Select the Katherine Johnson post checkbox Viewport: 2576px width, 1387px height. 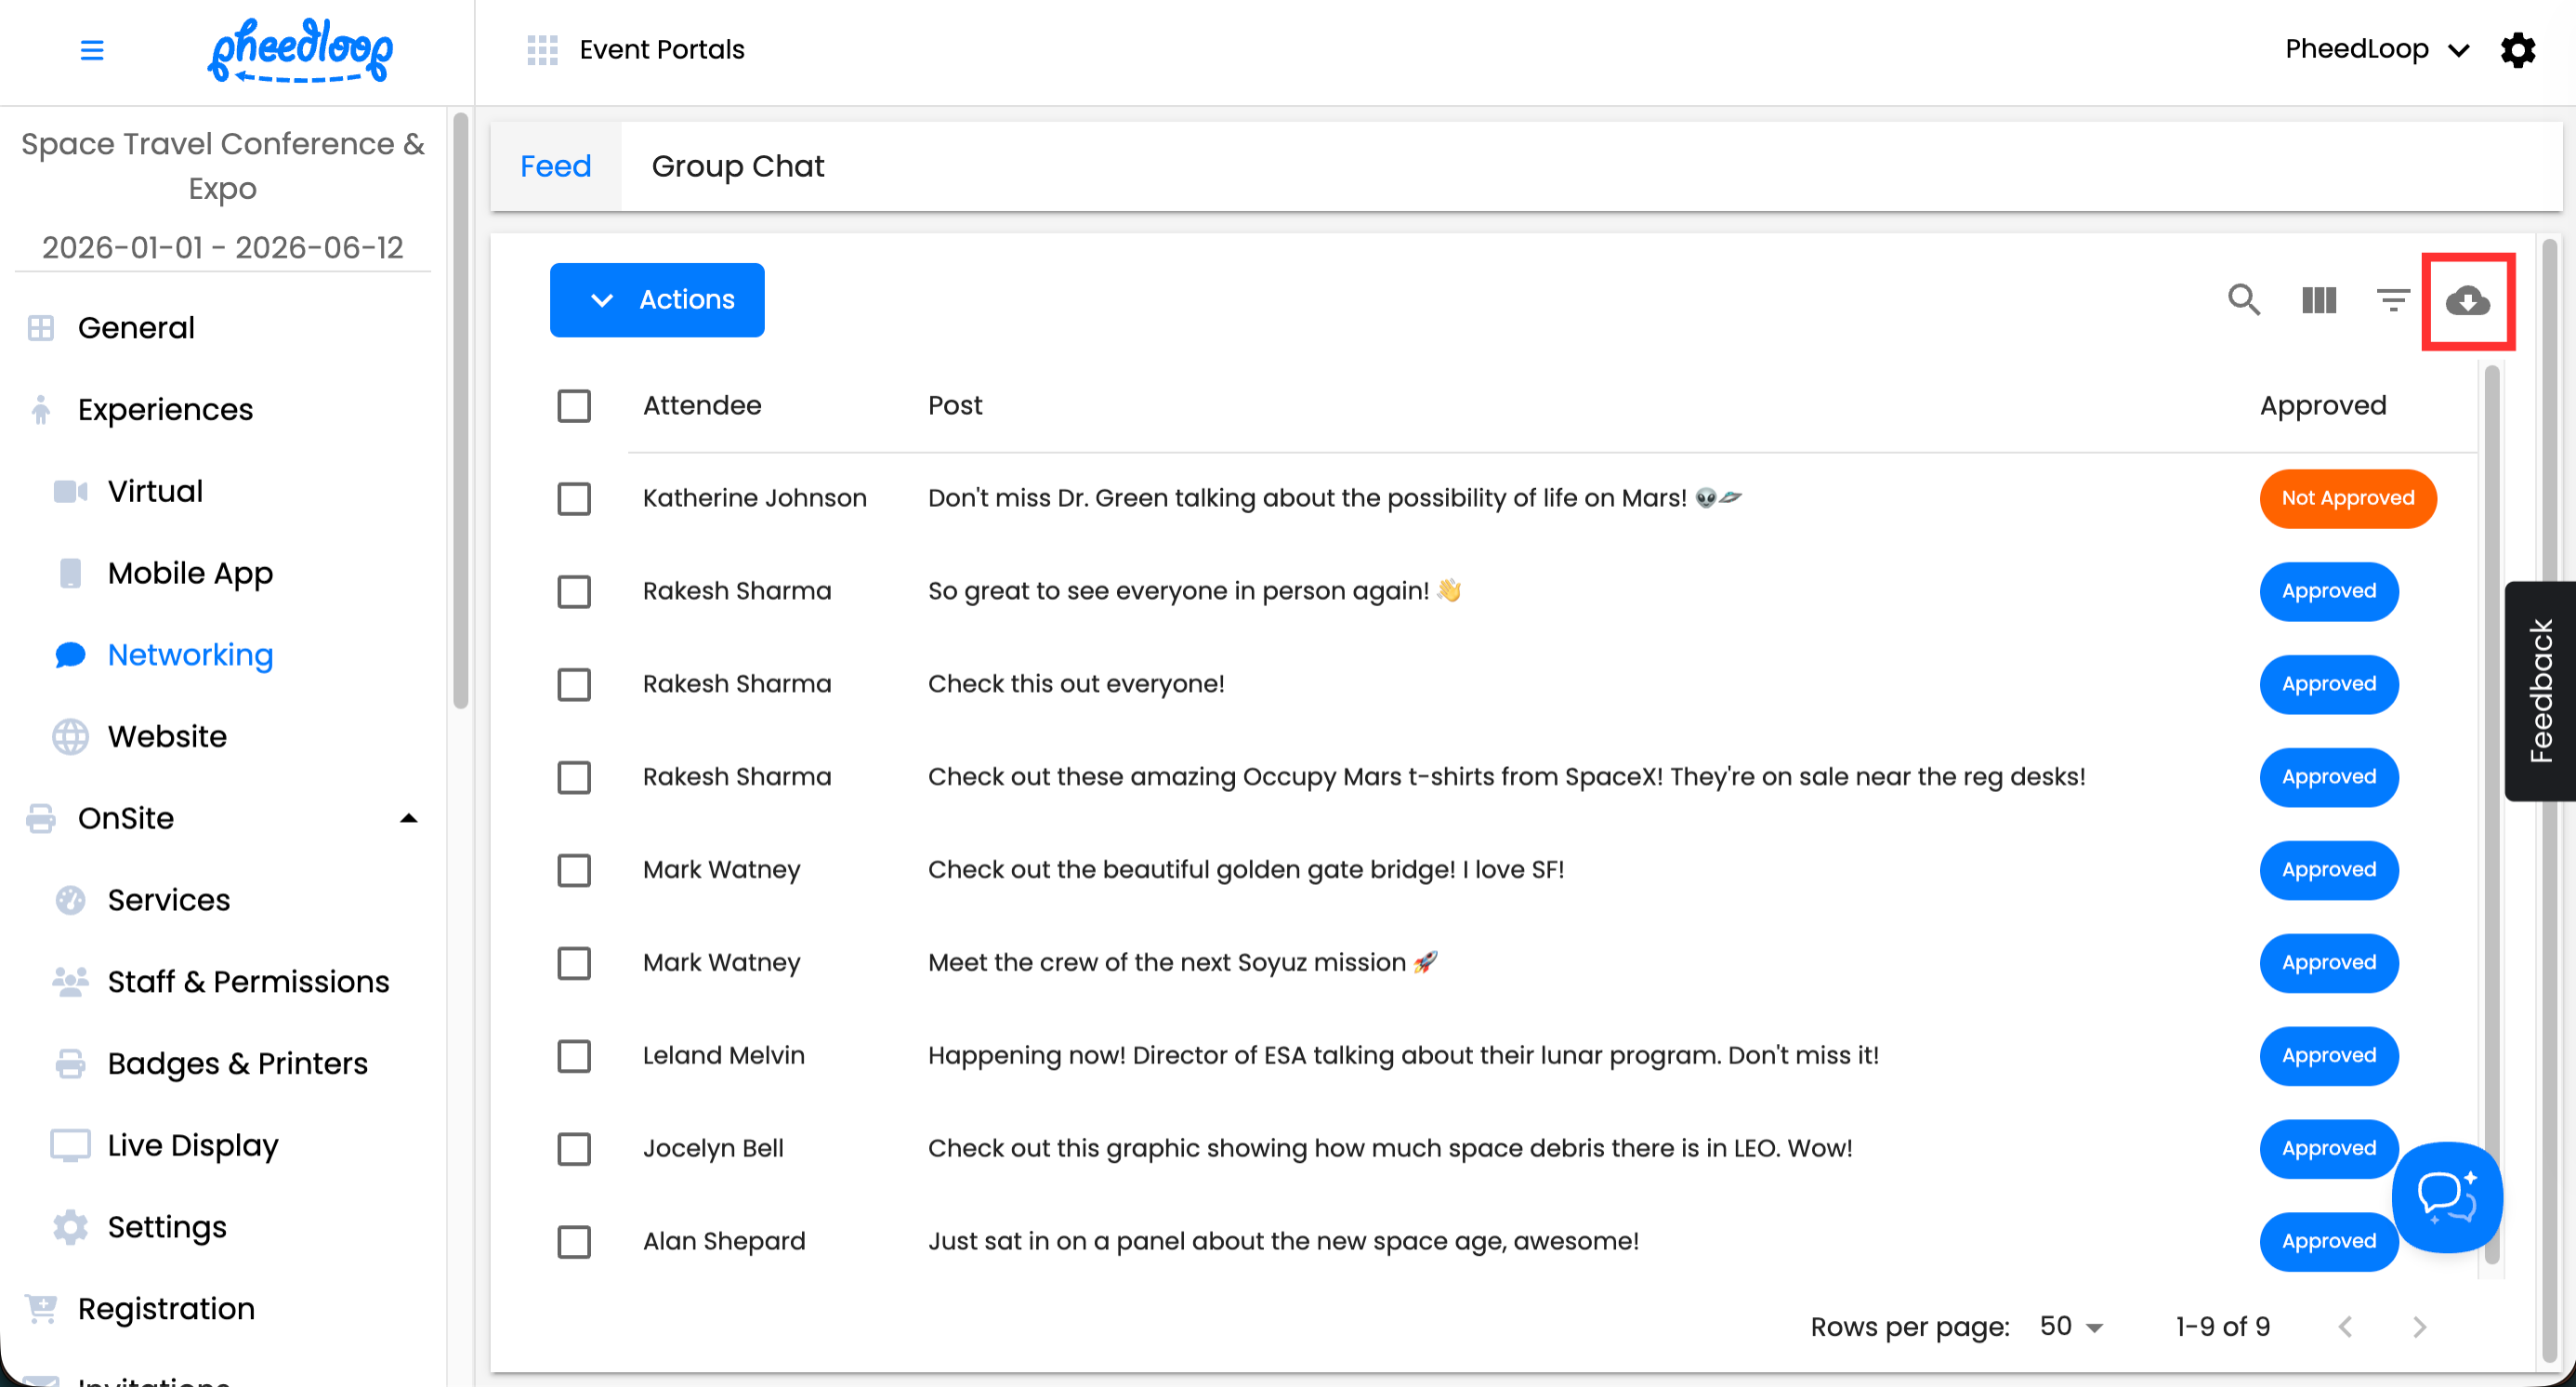tap(574, 498)
